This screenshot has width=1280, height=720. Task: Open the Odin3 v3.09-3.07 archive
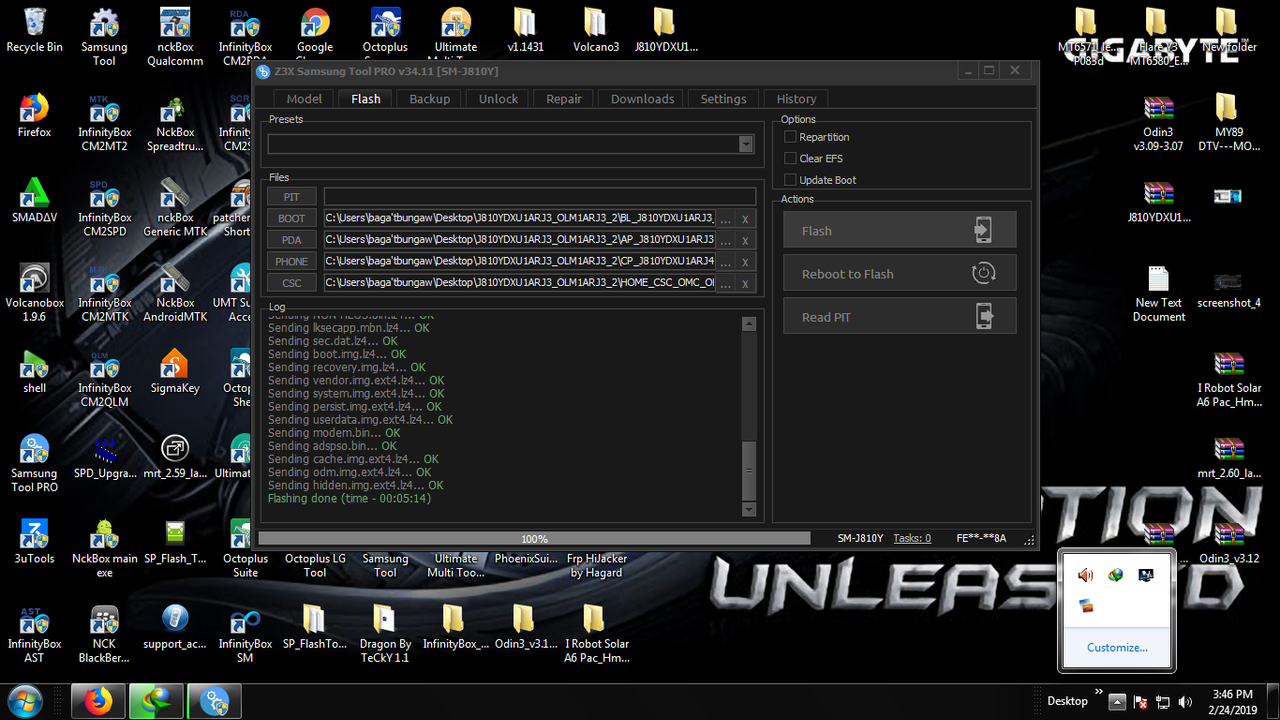tap(1158, 123)
